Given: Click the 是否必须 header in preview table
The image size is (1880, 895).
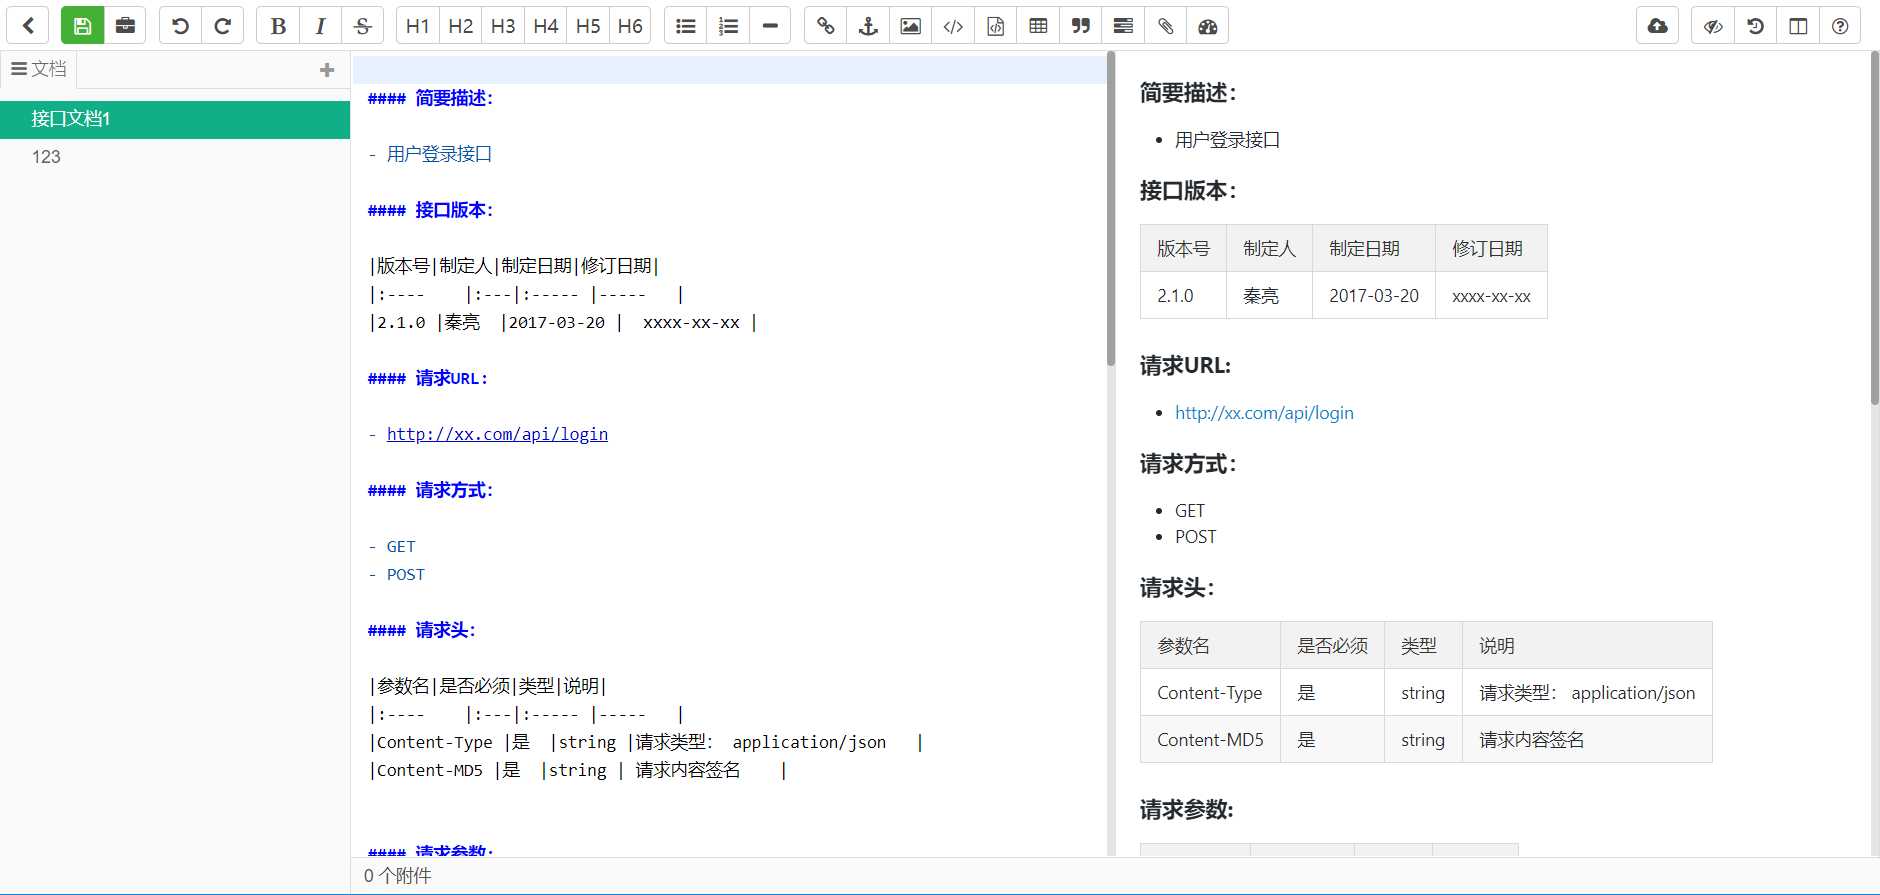Looking at the screenshot, I should click(1332, 646).
